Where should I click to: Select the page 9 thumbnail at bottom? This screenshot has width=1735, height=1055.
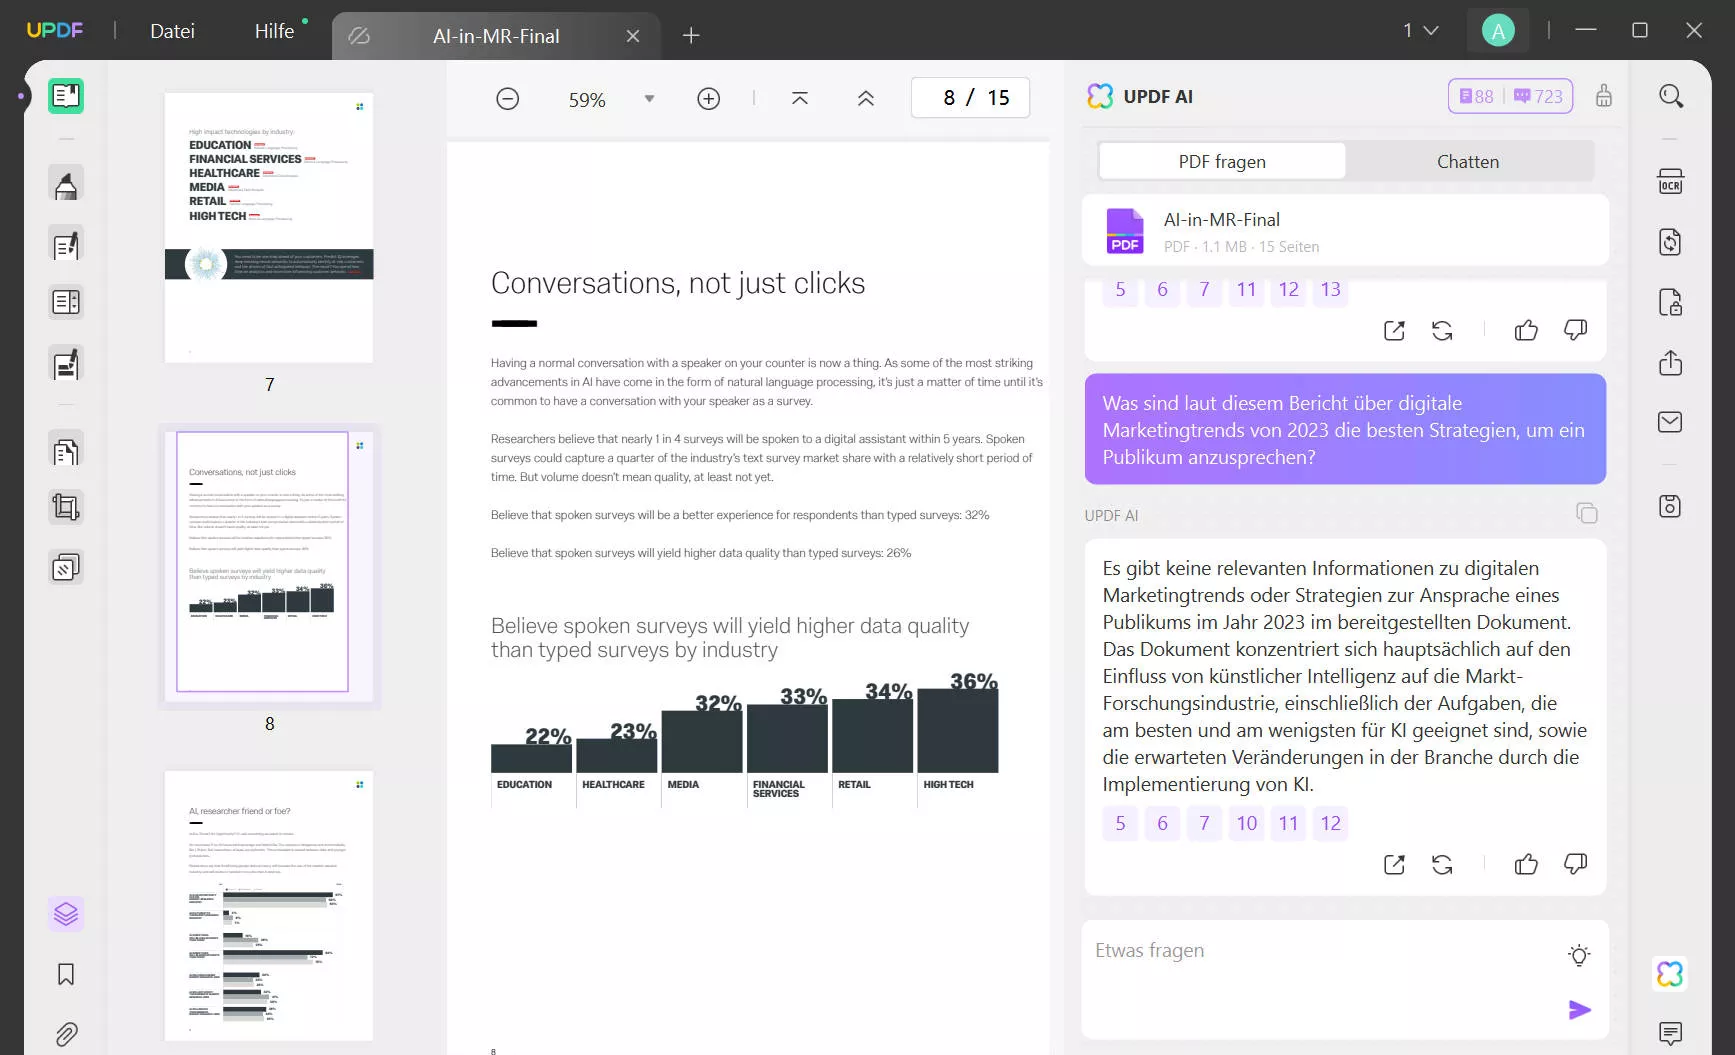tap(269, 905)
